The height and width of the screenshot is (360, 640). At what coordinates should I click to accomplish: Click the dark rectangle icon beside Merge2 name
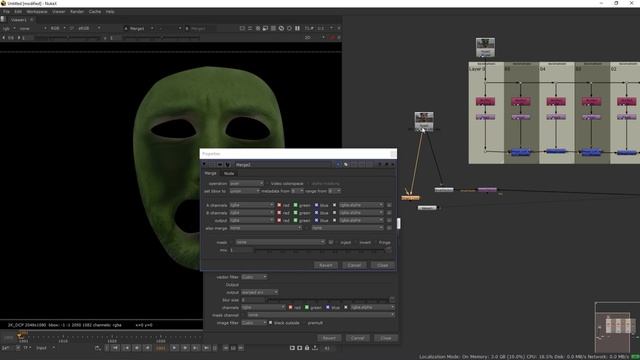click(220, 164)
